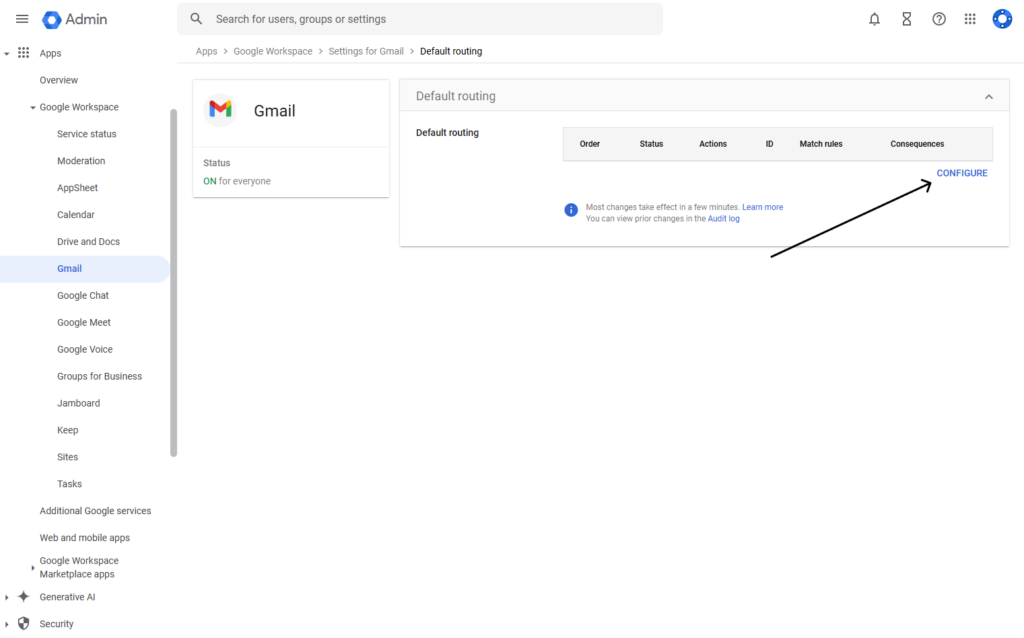Image resolution: width=1024 pixels, height=638 pixels.
Task: Click the Status column header
Action: pos(651,144)
